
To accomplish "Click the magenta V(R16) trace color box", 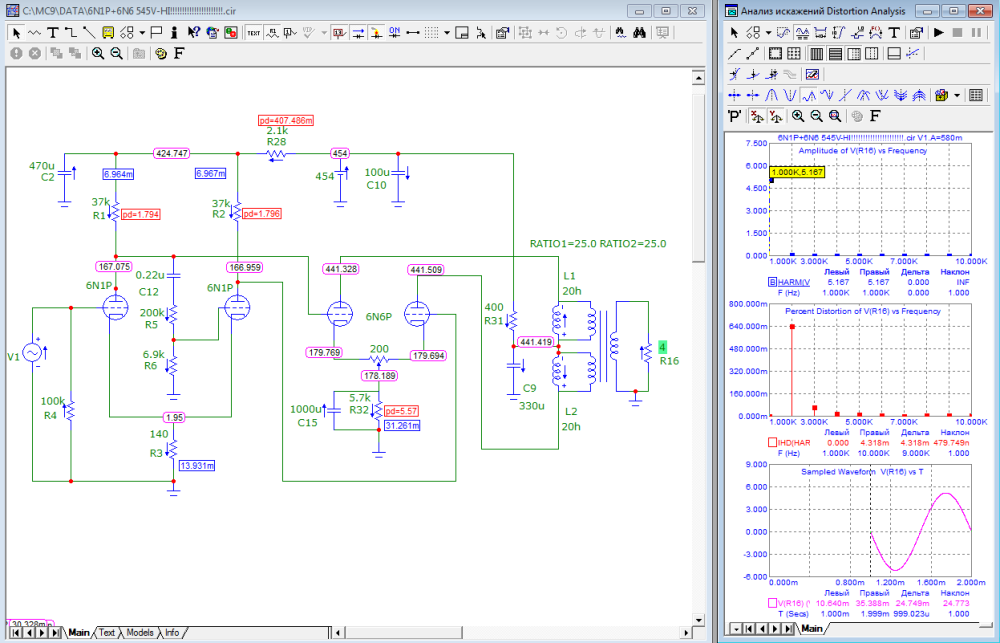I will click(x=771, y=602).
